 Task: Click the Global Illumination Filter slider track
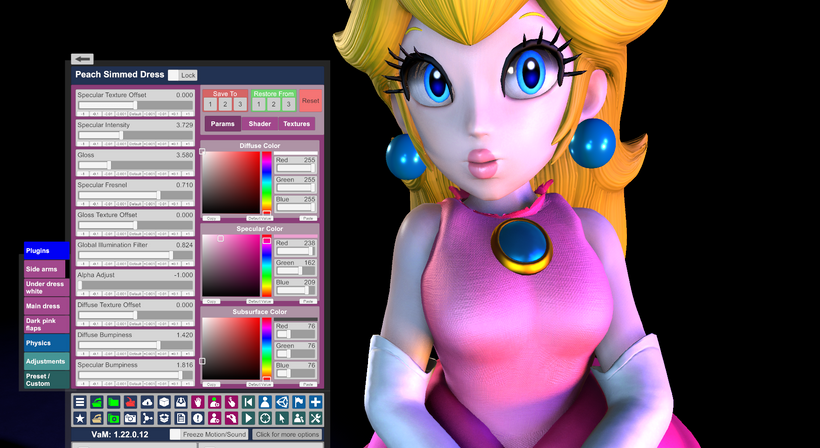coord(135,256)
